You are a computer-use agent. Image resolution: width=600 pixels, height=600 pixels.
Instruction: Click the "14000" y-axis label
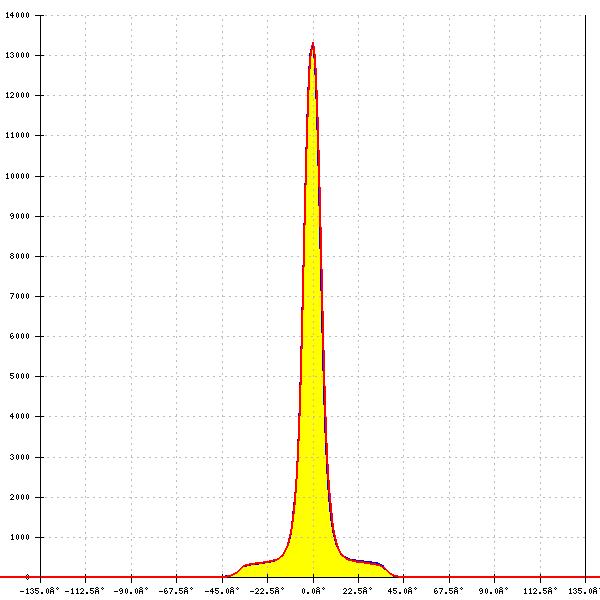click(17, 15)
